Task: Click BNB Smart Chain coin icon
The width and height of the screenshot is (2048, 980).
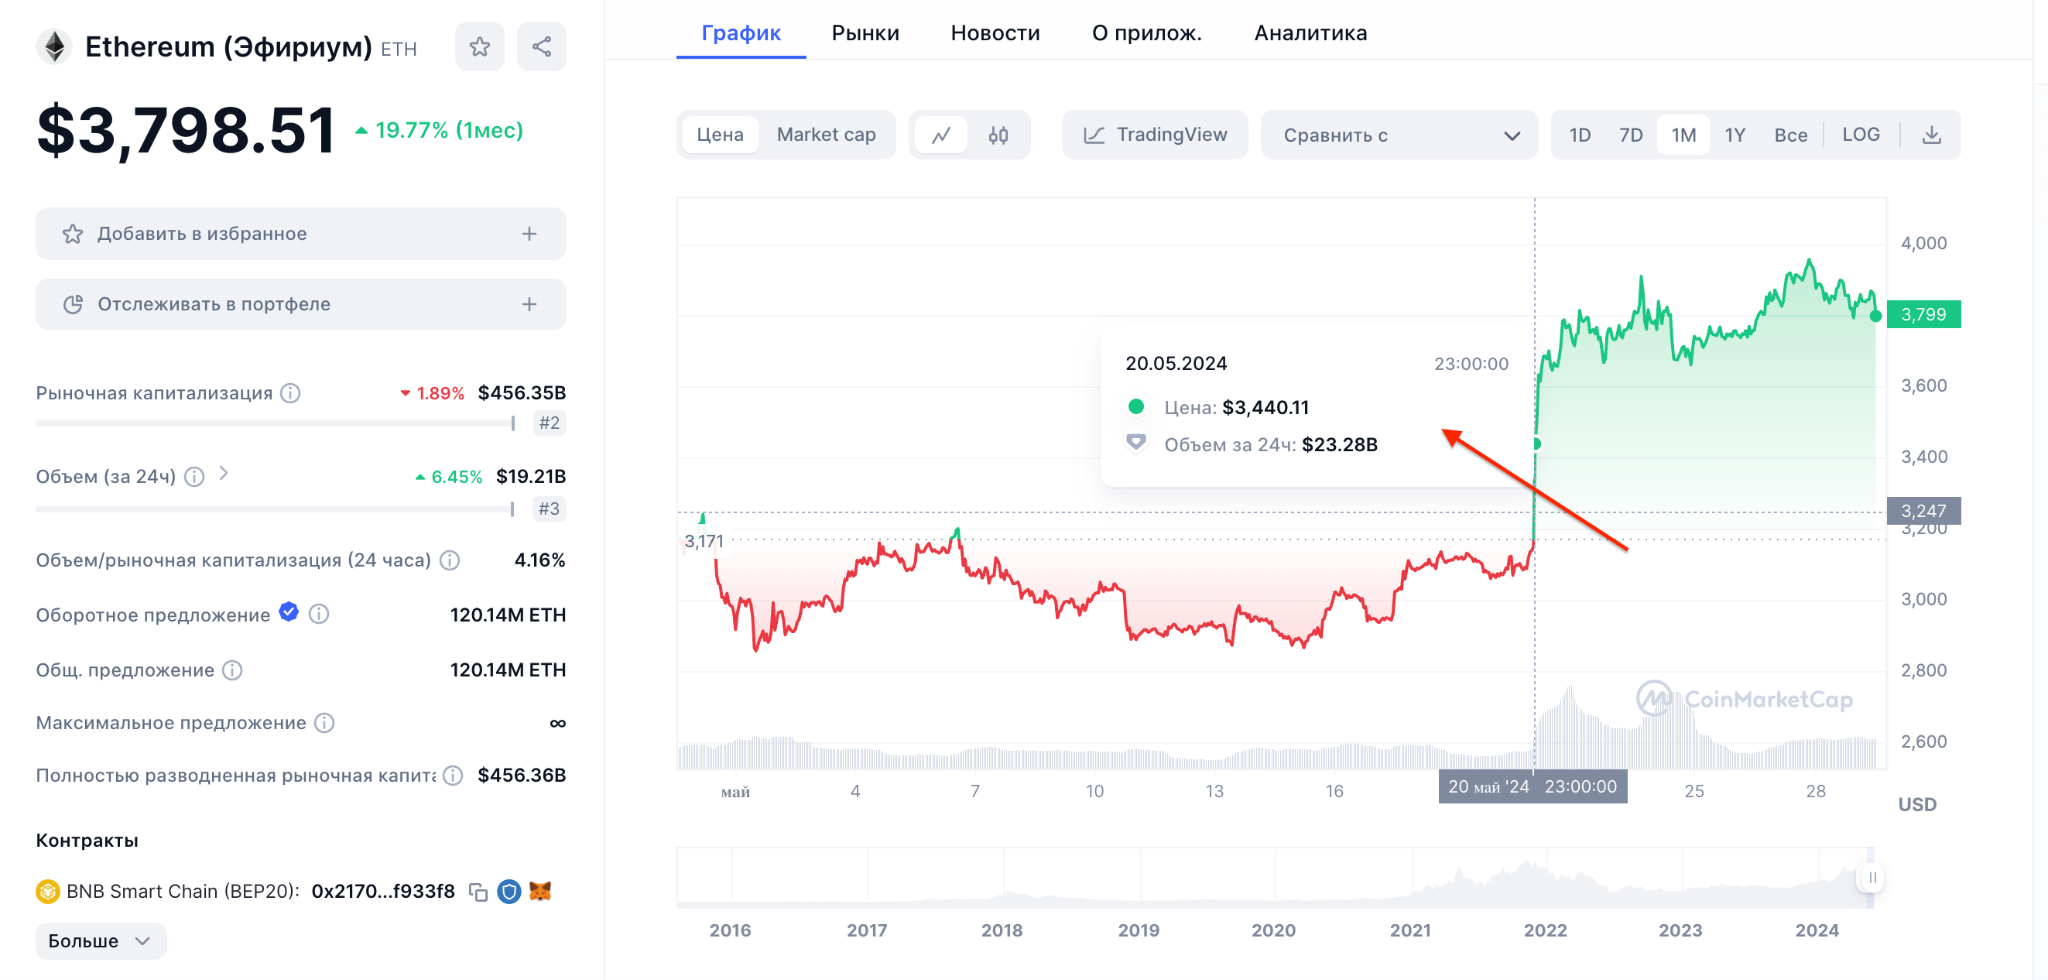Action: point(48,891)
